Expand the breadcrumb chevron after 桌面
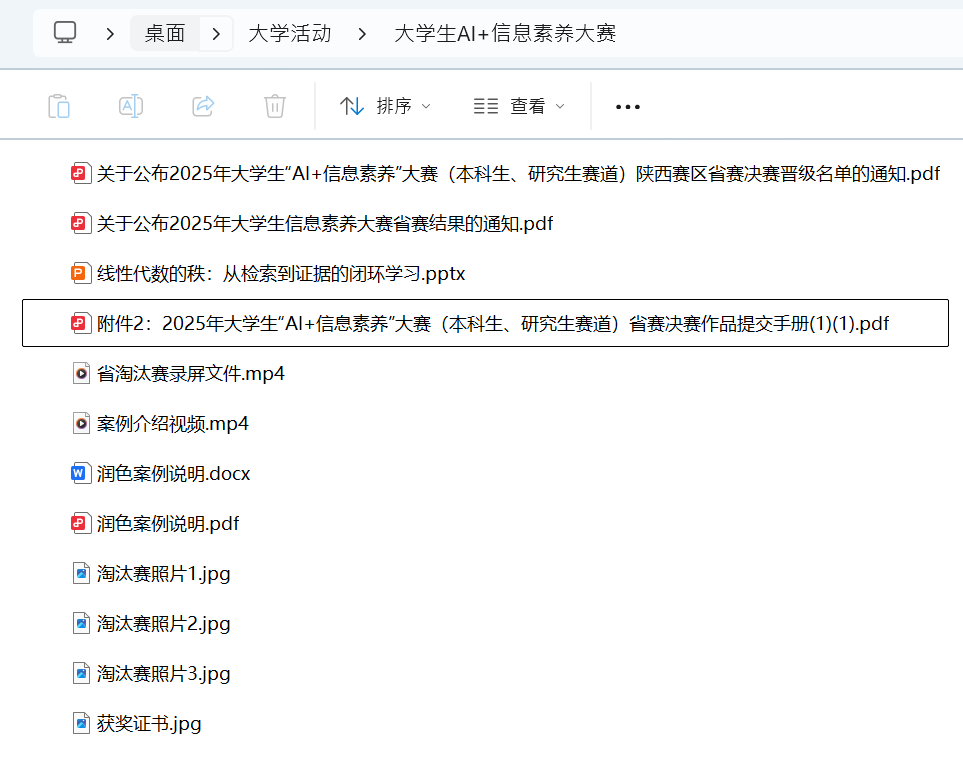This screenshot has height=763, width=963. pos(216,32)
